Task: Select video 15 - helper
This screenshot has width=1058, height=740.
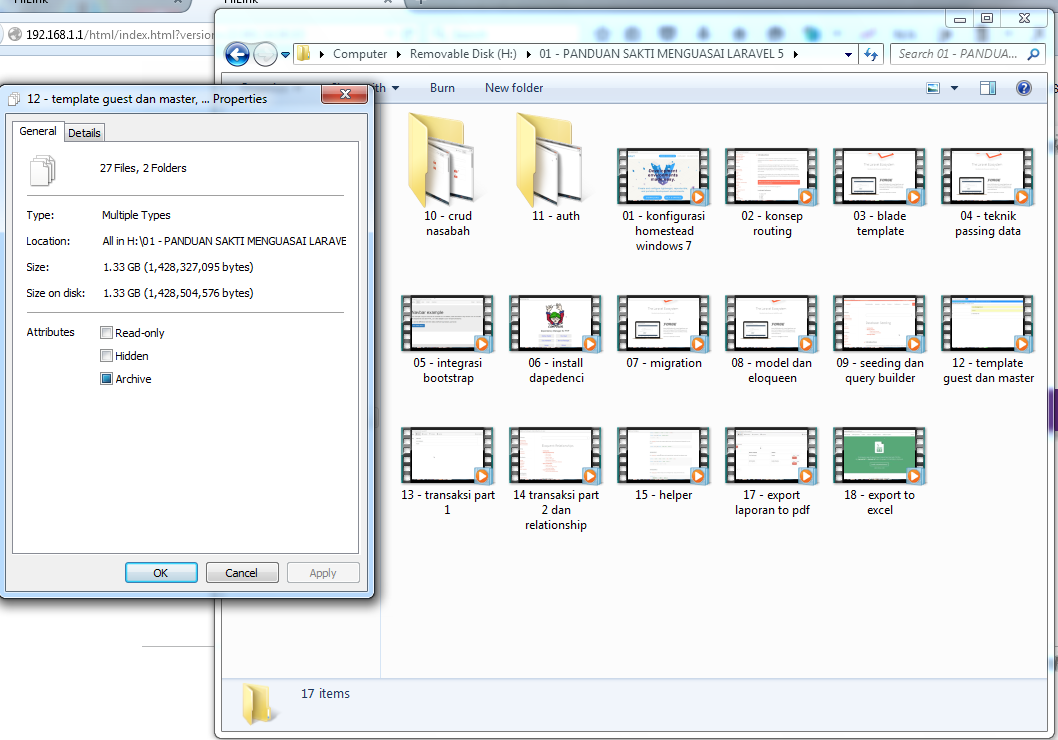Action: coord(663,464)
